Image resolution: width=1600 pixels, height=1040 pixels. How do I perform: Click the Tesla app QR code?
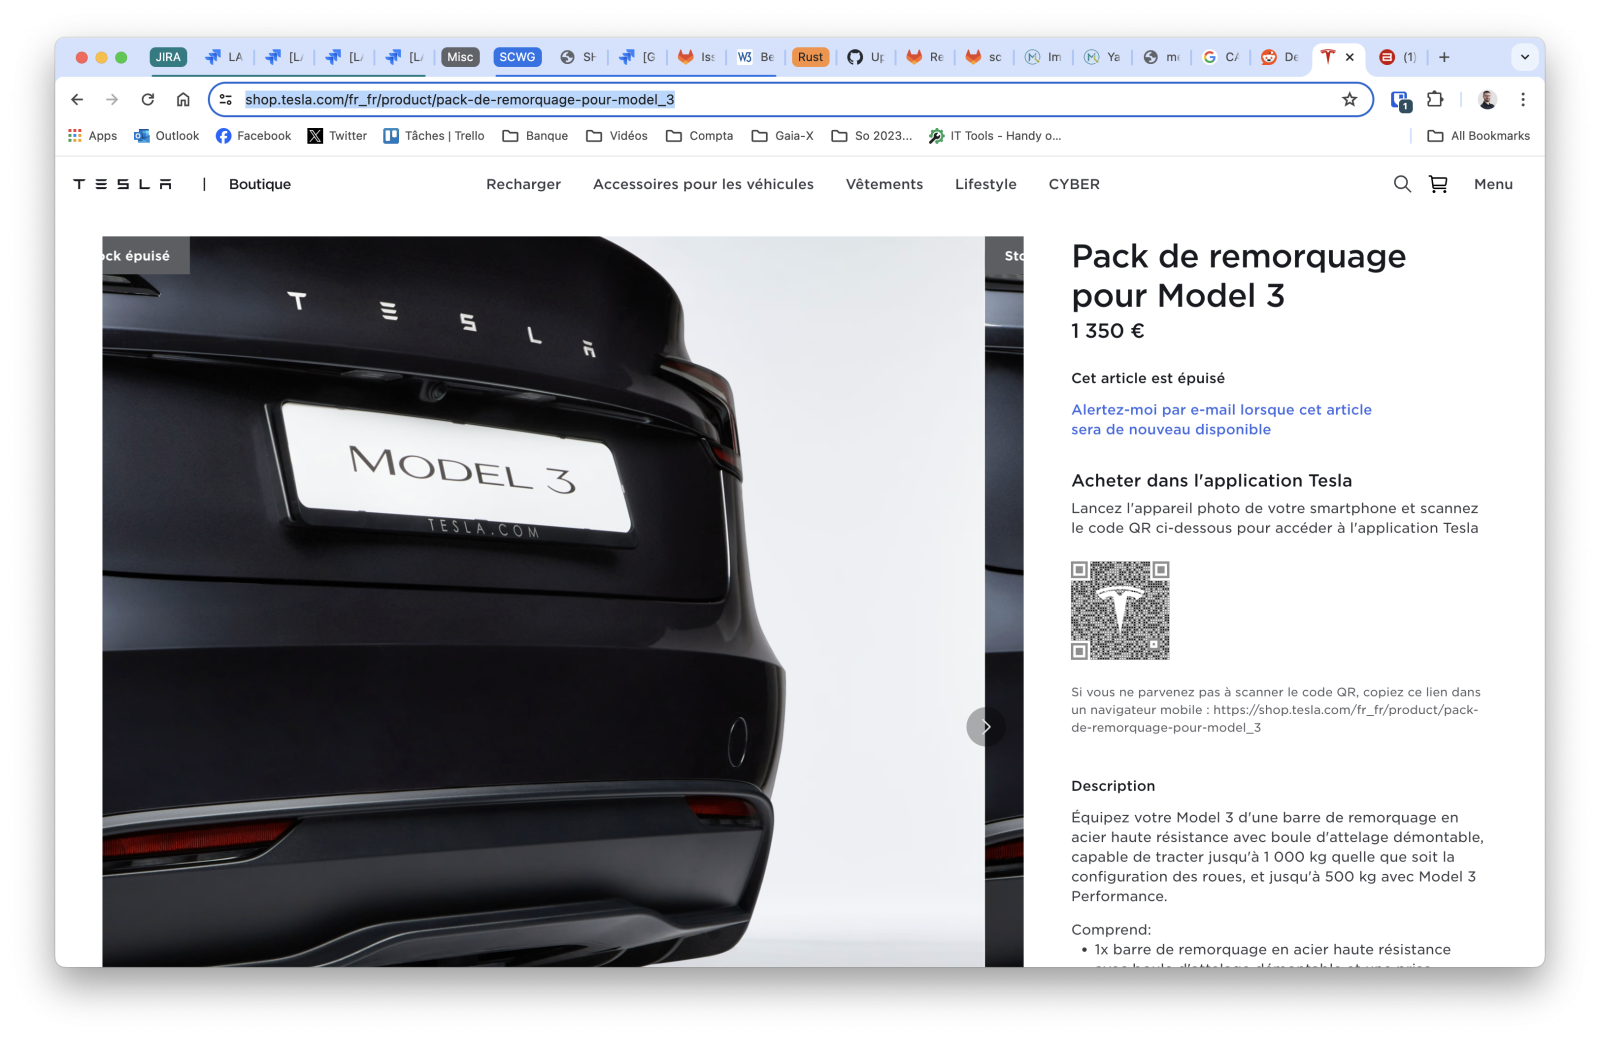(x=1120, y=610)
